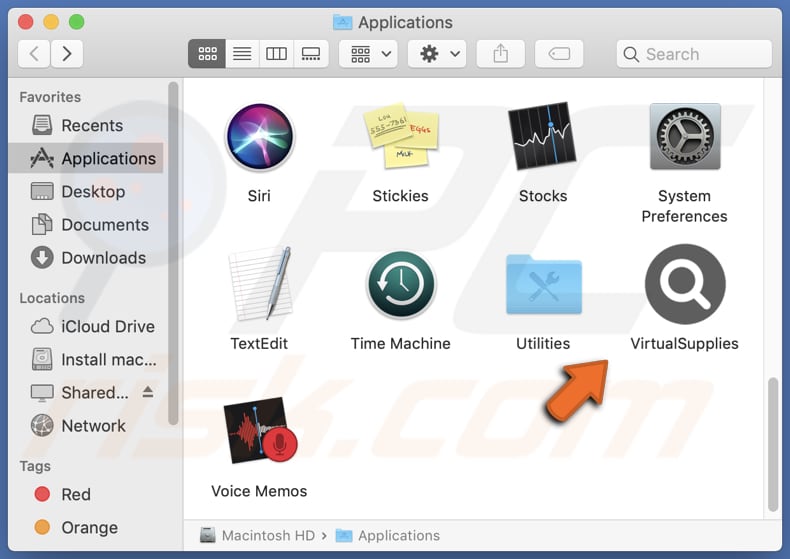Image resolution: width=790 pixels, height=559 pixels.
Task: Open Network in the sidebar
Action: tap(86, 426)
